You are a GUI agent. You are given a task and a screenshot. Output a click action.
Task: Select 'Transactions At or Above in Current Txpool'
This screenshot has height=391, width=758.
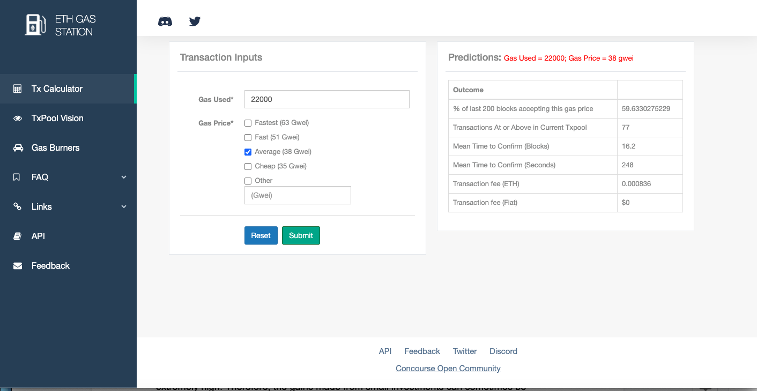coord(520,128)
